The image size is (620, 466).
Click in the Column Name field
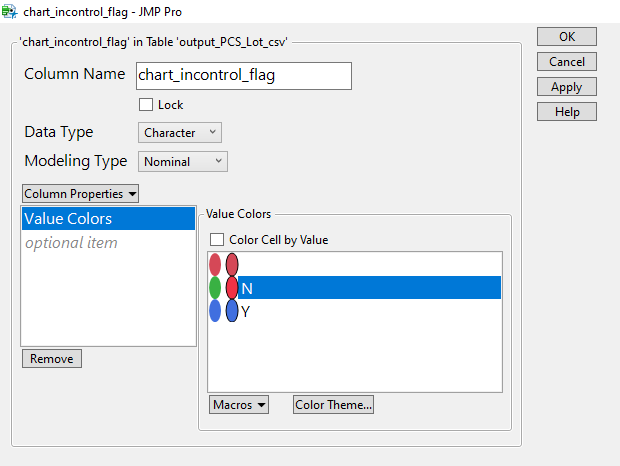pyautogui.click(x=243, y=75)
